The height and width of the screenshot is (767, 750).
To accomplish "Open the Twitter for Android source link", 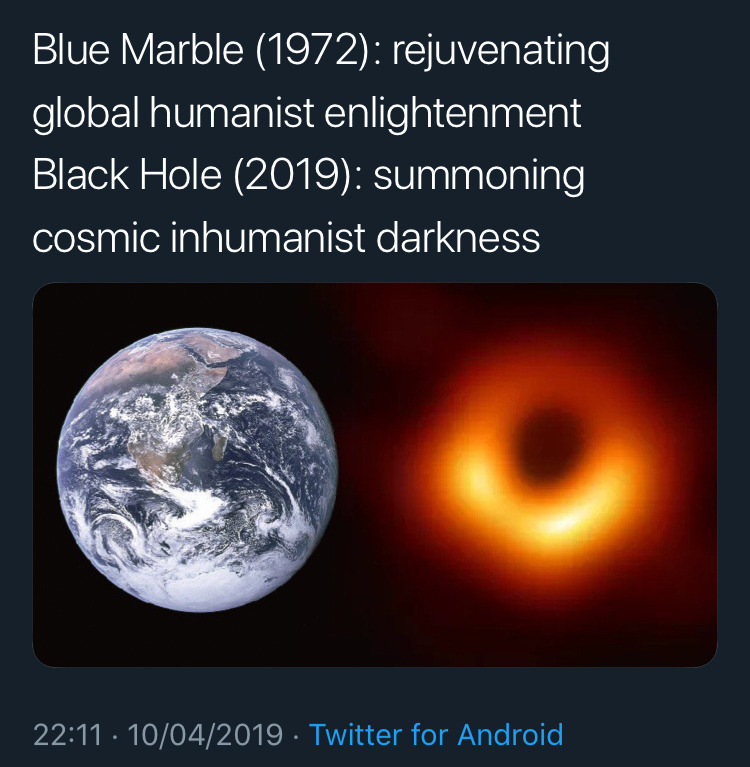I will (436, 735).
